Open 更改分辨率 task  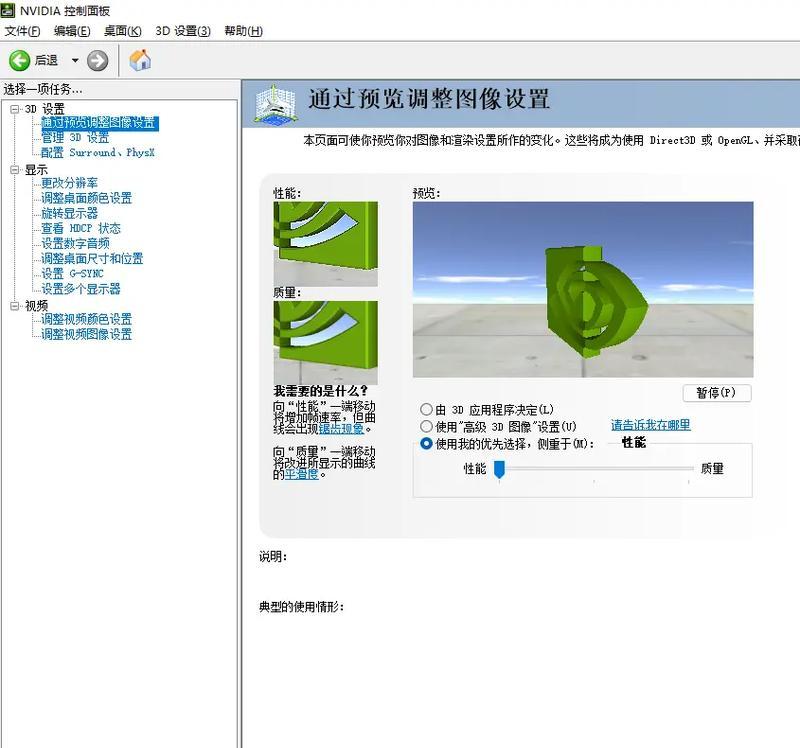pyautogui.click(x=69, y=183)
